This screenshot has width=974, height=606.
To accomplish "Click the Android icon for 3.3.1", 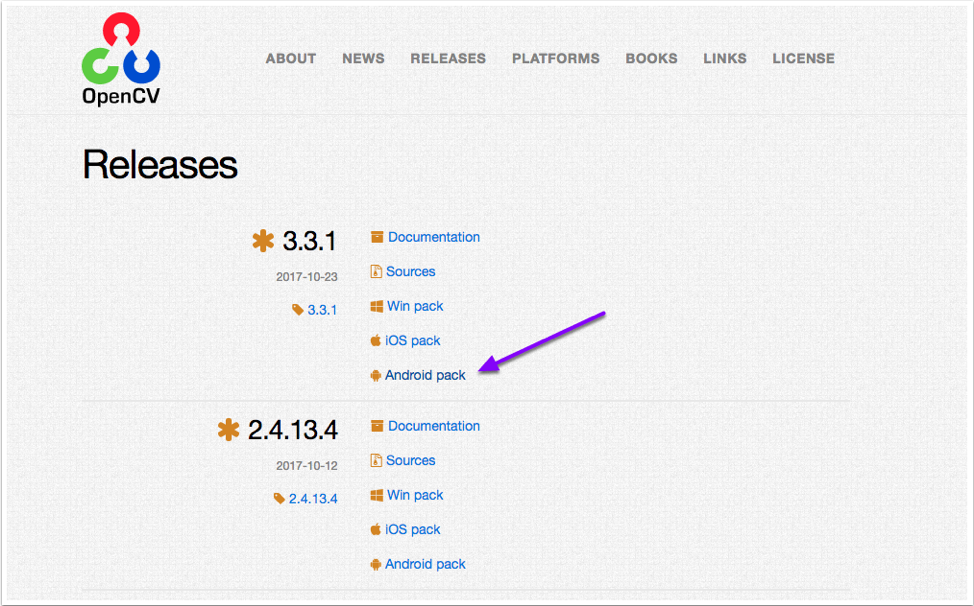I will pyautogui.click(x=375, y=376).
